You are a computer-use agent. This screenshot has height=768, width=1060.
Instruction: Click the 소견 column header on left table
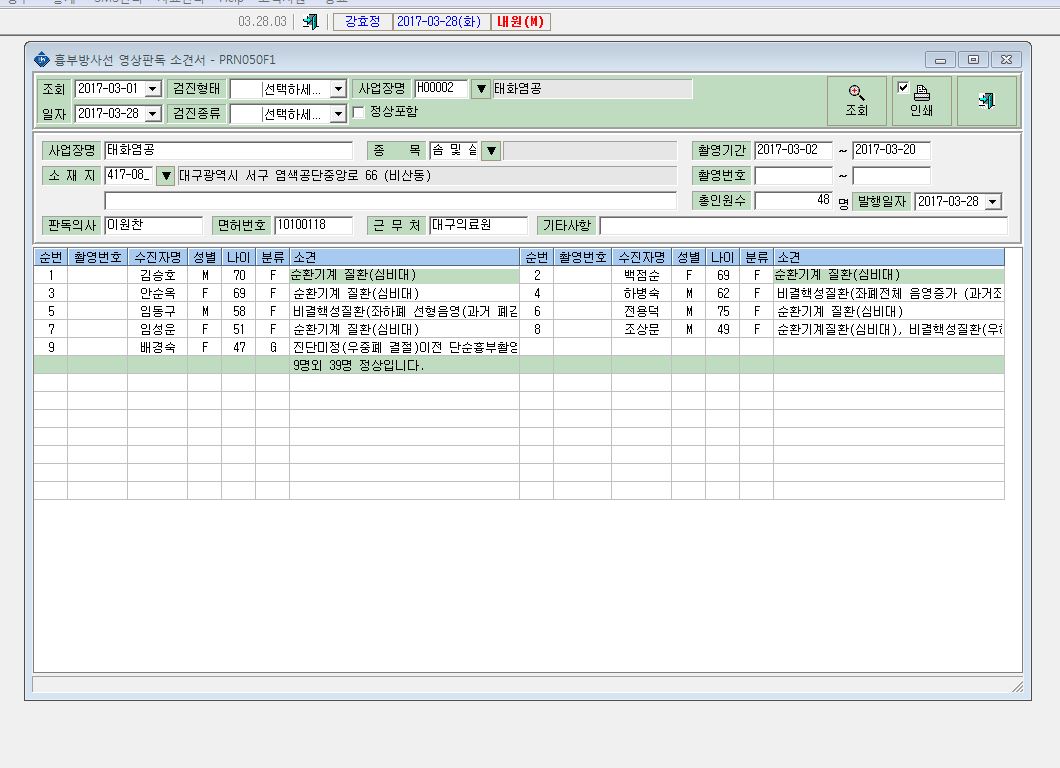click(x=404, y=257)
